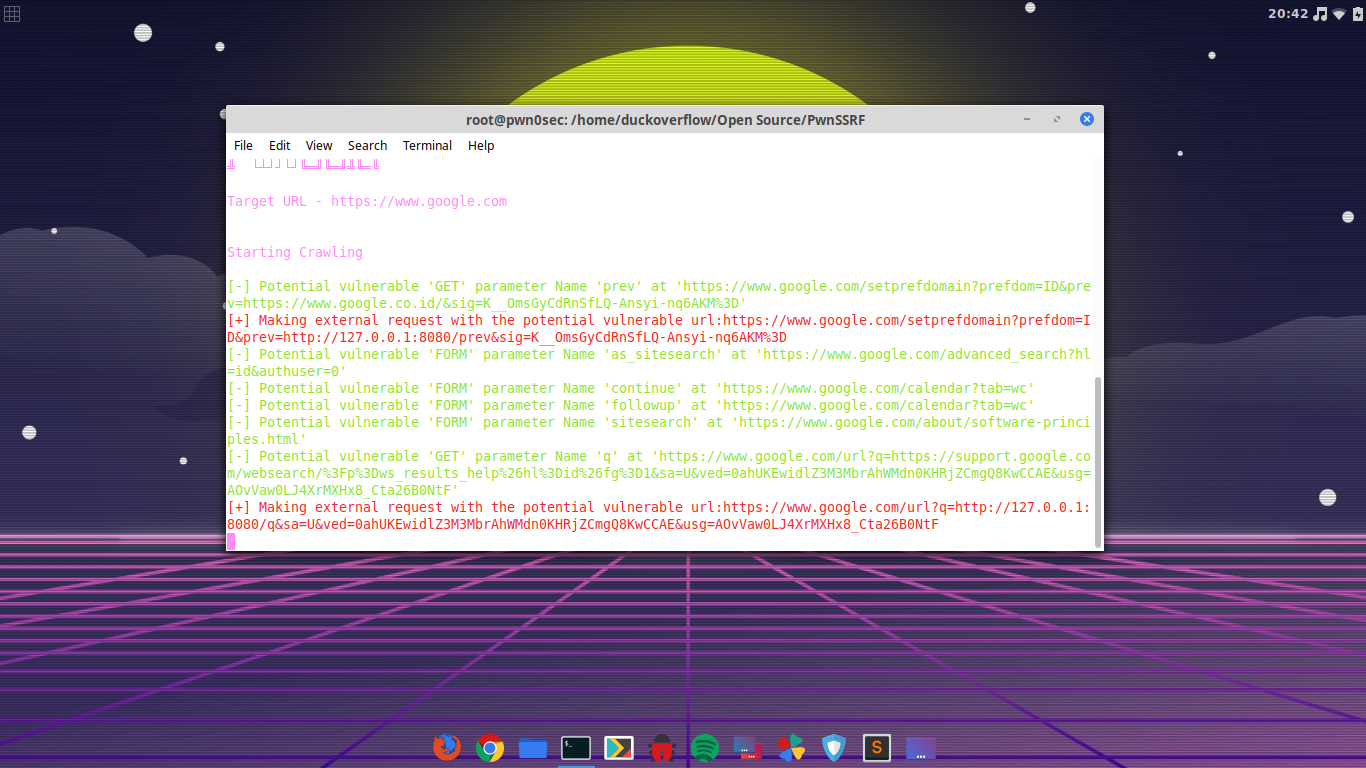
Task: Click the battery charging indicator
Action: click(x=1356, y=13)
